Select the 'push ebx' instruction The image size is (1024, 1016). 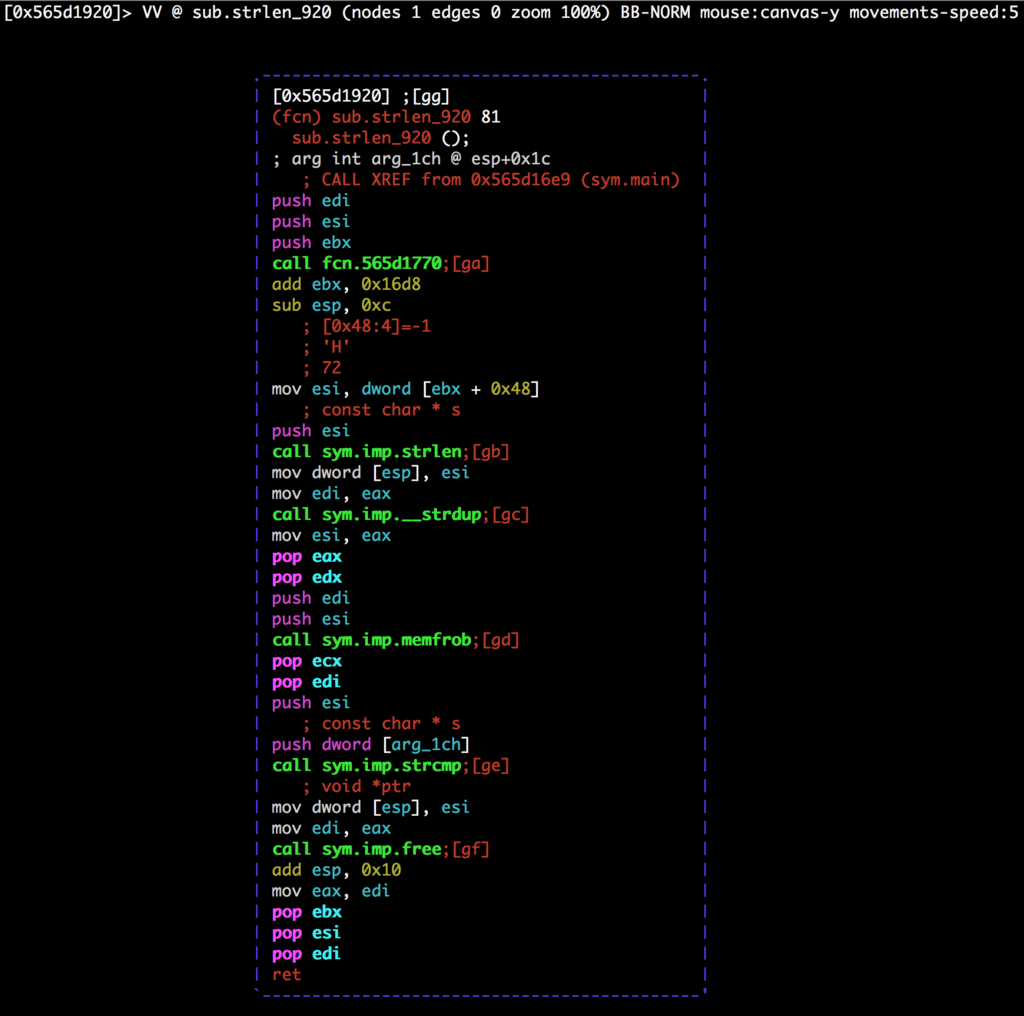[x=312, y=242]
